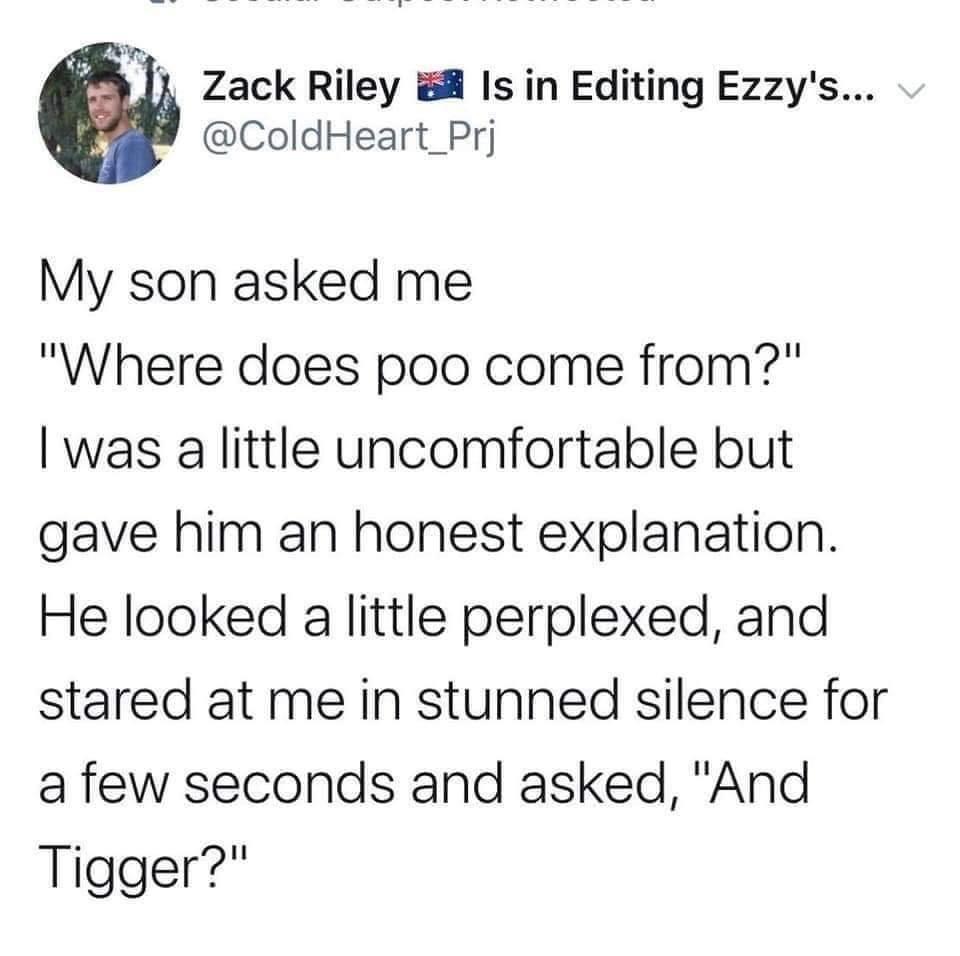This screenshot has height=956, width=960.
Task: Tap the "stared at me in stunned silence for" line
Action: pos(463,701)
